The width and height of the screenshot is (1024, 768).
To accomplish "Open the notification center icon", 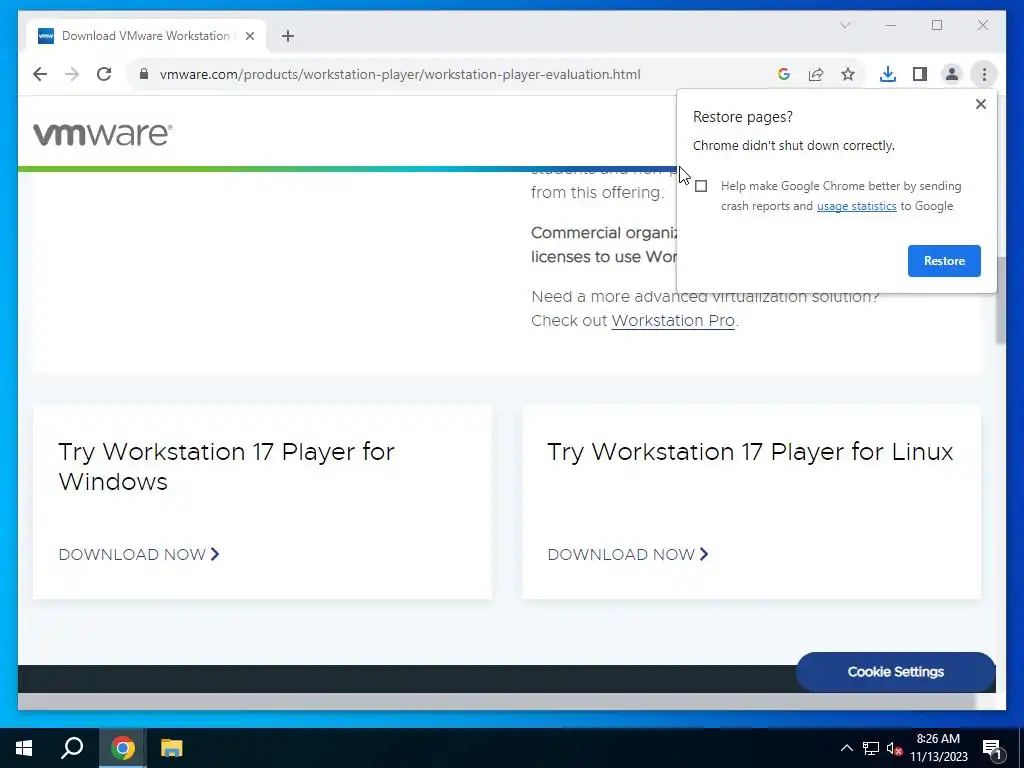I will tap(992, 749).
